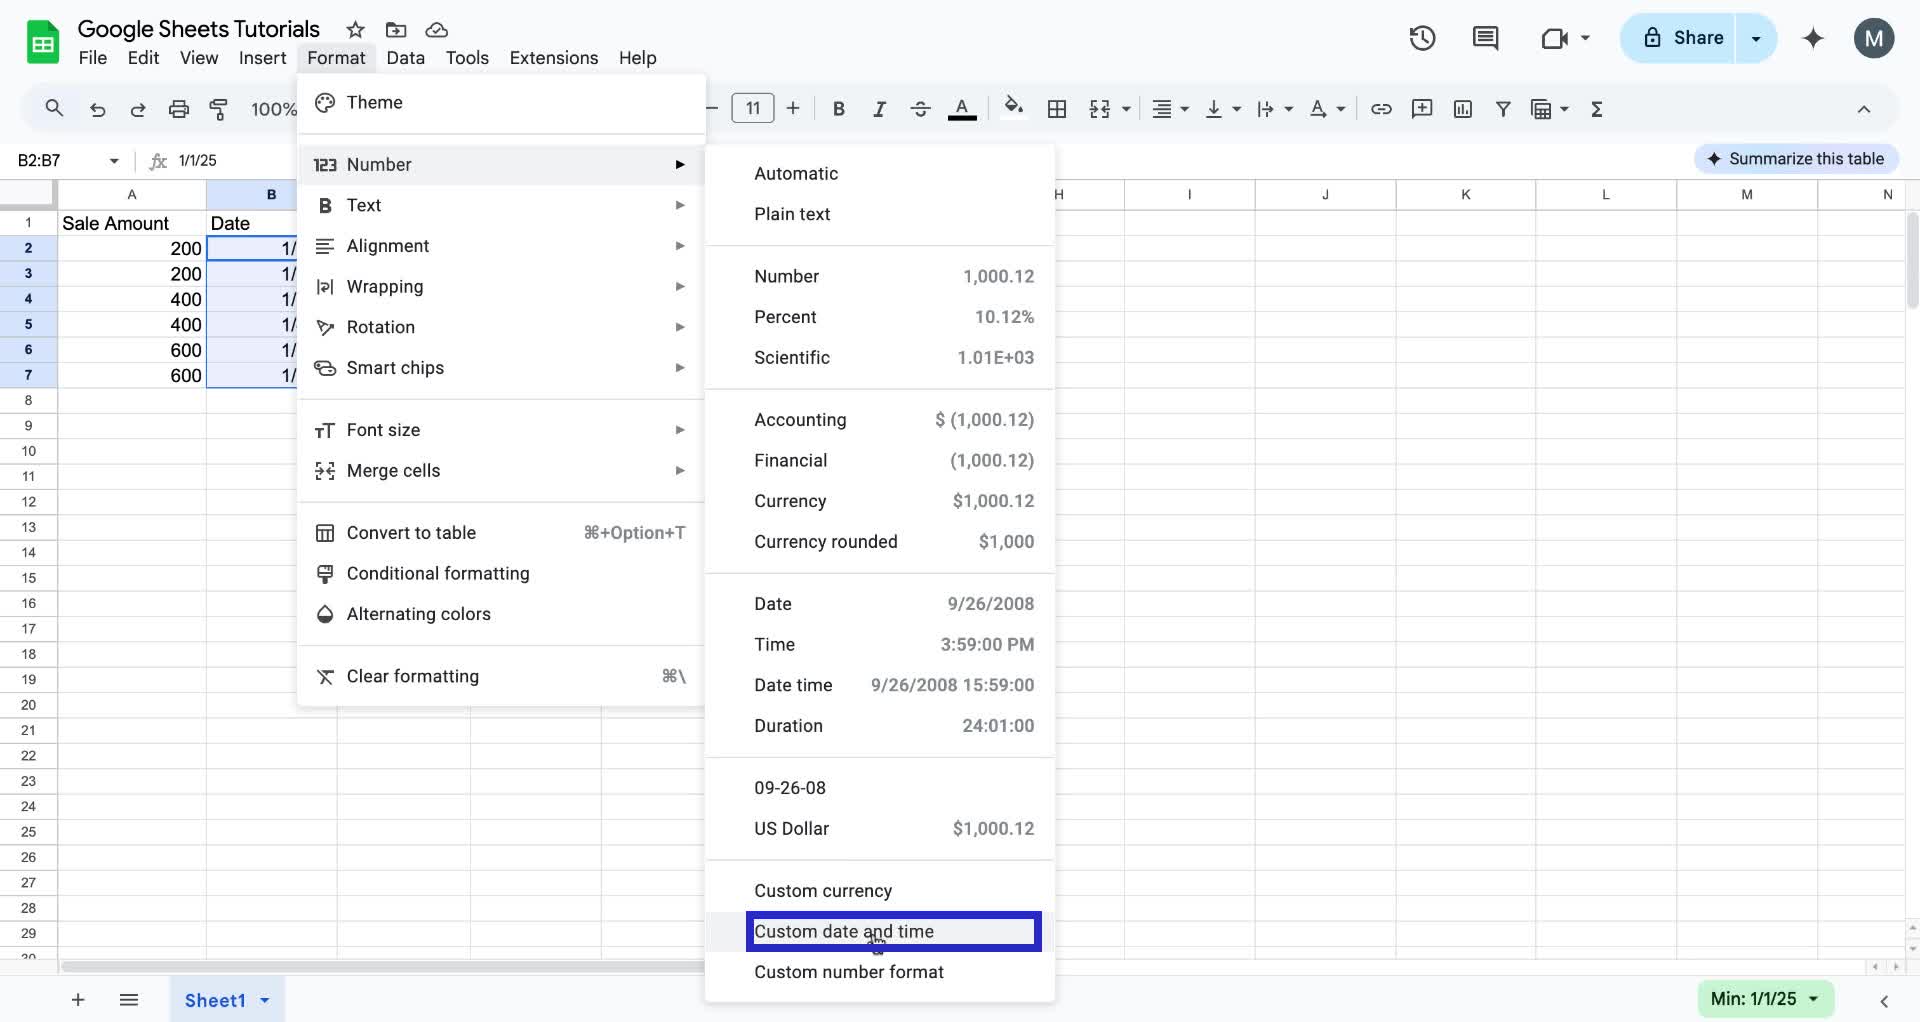Toggle italic formatting

point(879,109)
